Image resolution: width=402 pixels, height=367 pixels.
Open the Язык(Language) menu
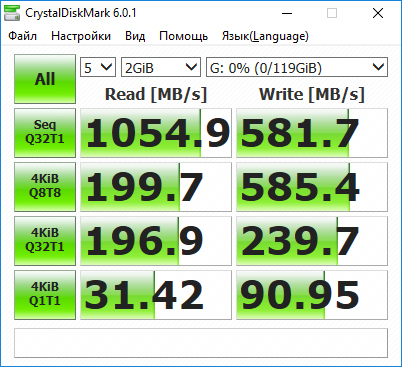coord(265,36)
